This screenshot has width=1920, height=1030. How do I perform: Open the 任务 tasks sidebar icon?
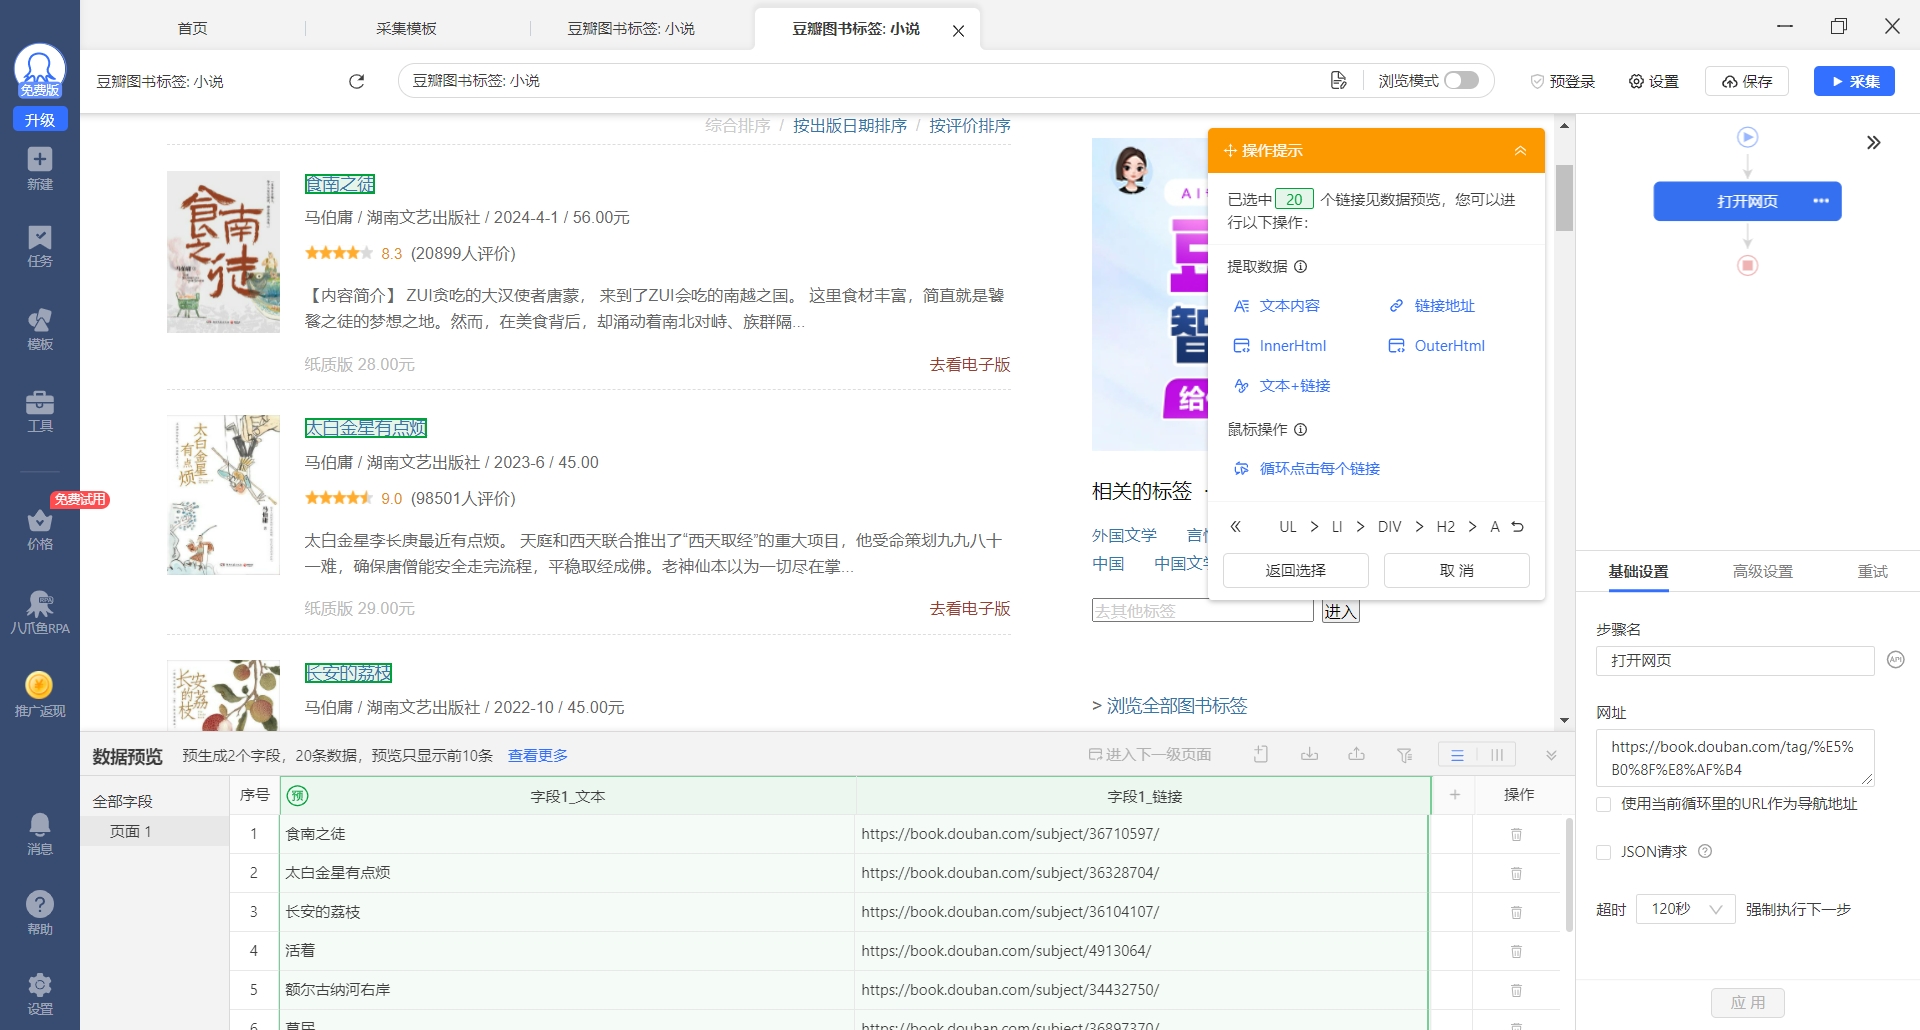click(40, 246)
